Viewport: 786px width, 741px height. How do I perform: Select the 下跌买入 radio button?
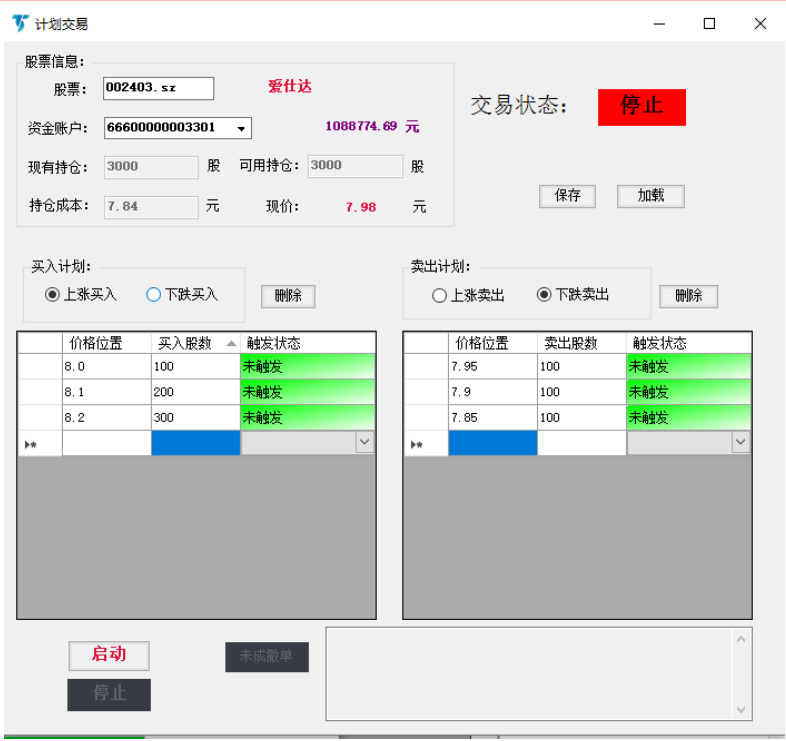(x=154, y=295)
